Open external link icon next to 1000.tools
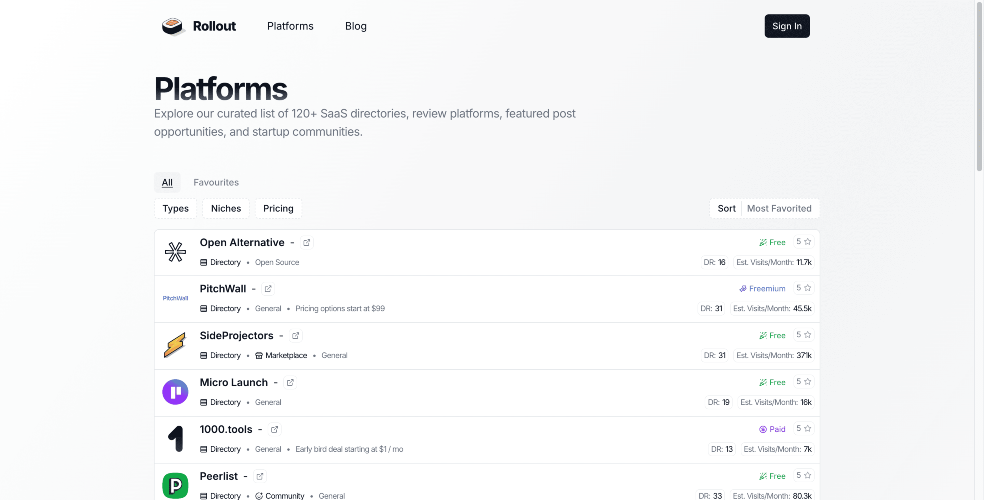 point(274,430)
